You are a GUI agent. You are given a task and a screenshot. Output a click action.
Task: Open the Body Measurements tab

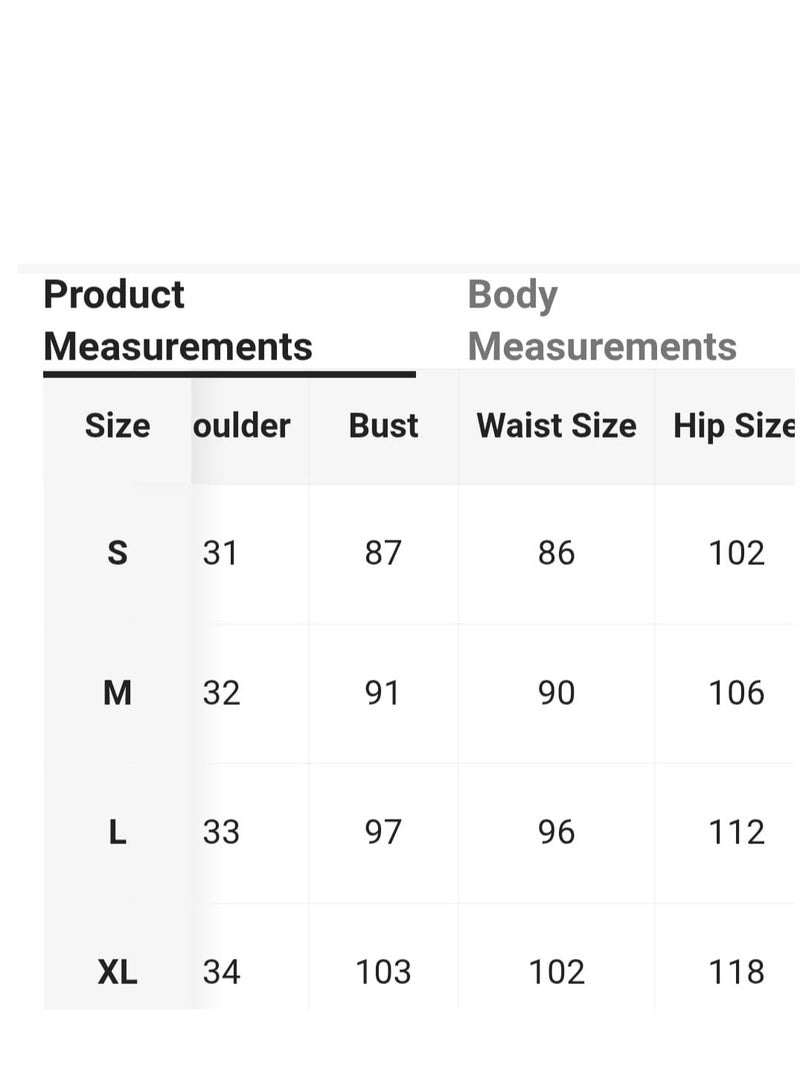pyautogui.click(x=602, y=320)
